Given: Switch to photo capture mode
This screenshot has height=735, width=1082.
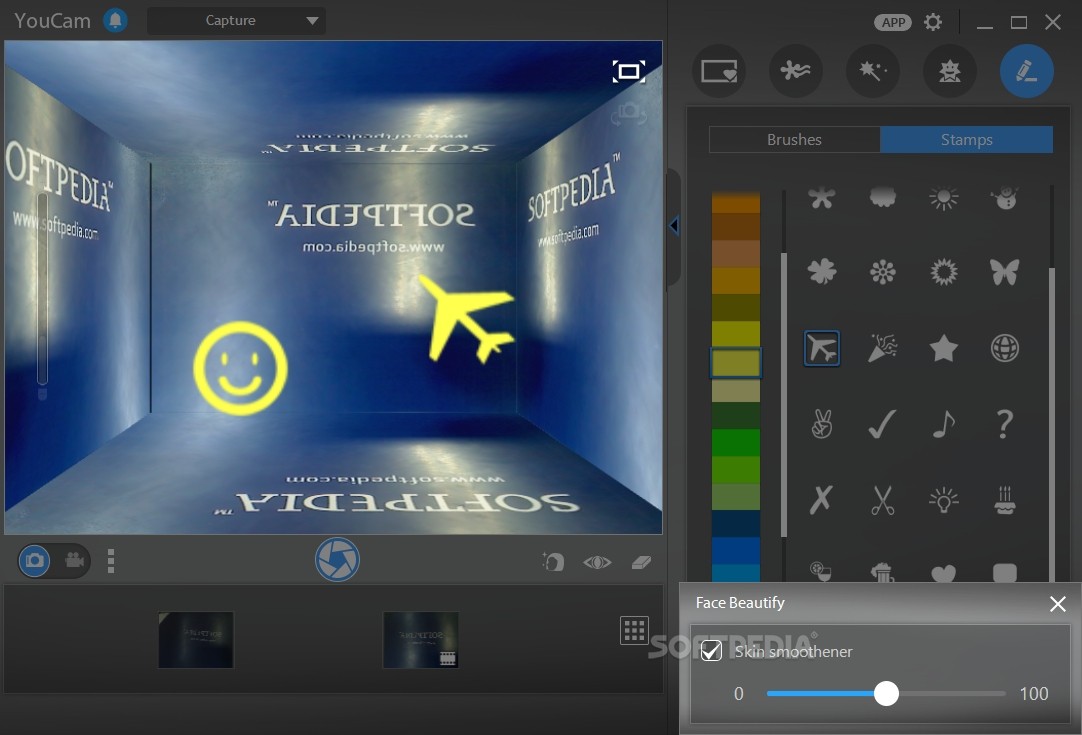Looking at the screenshot, I should coord(35,560).
